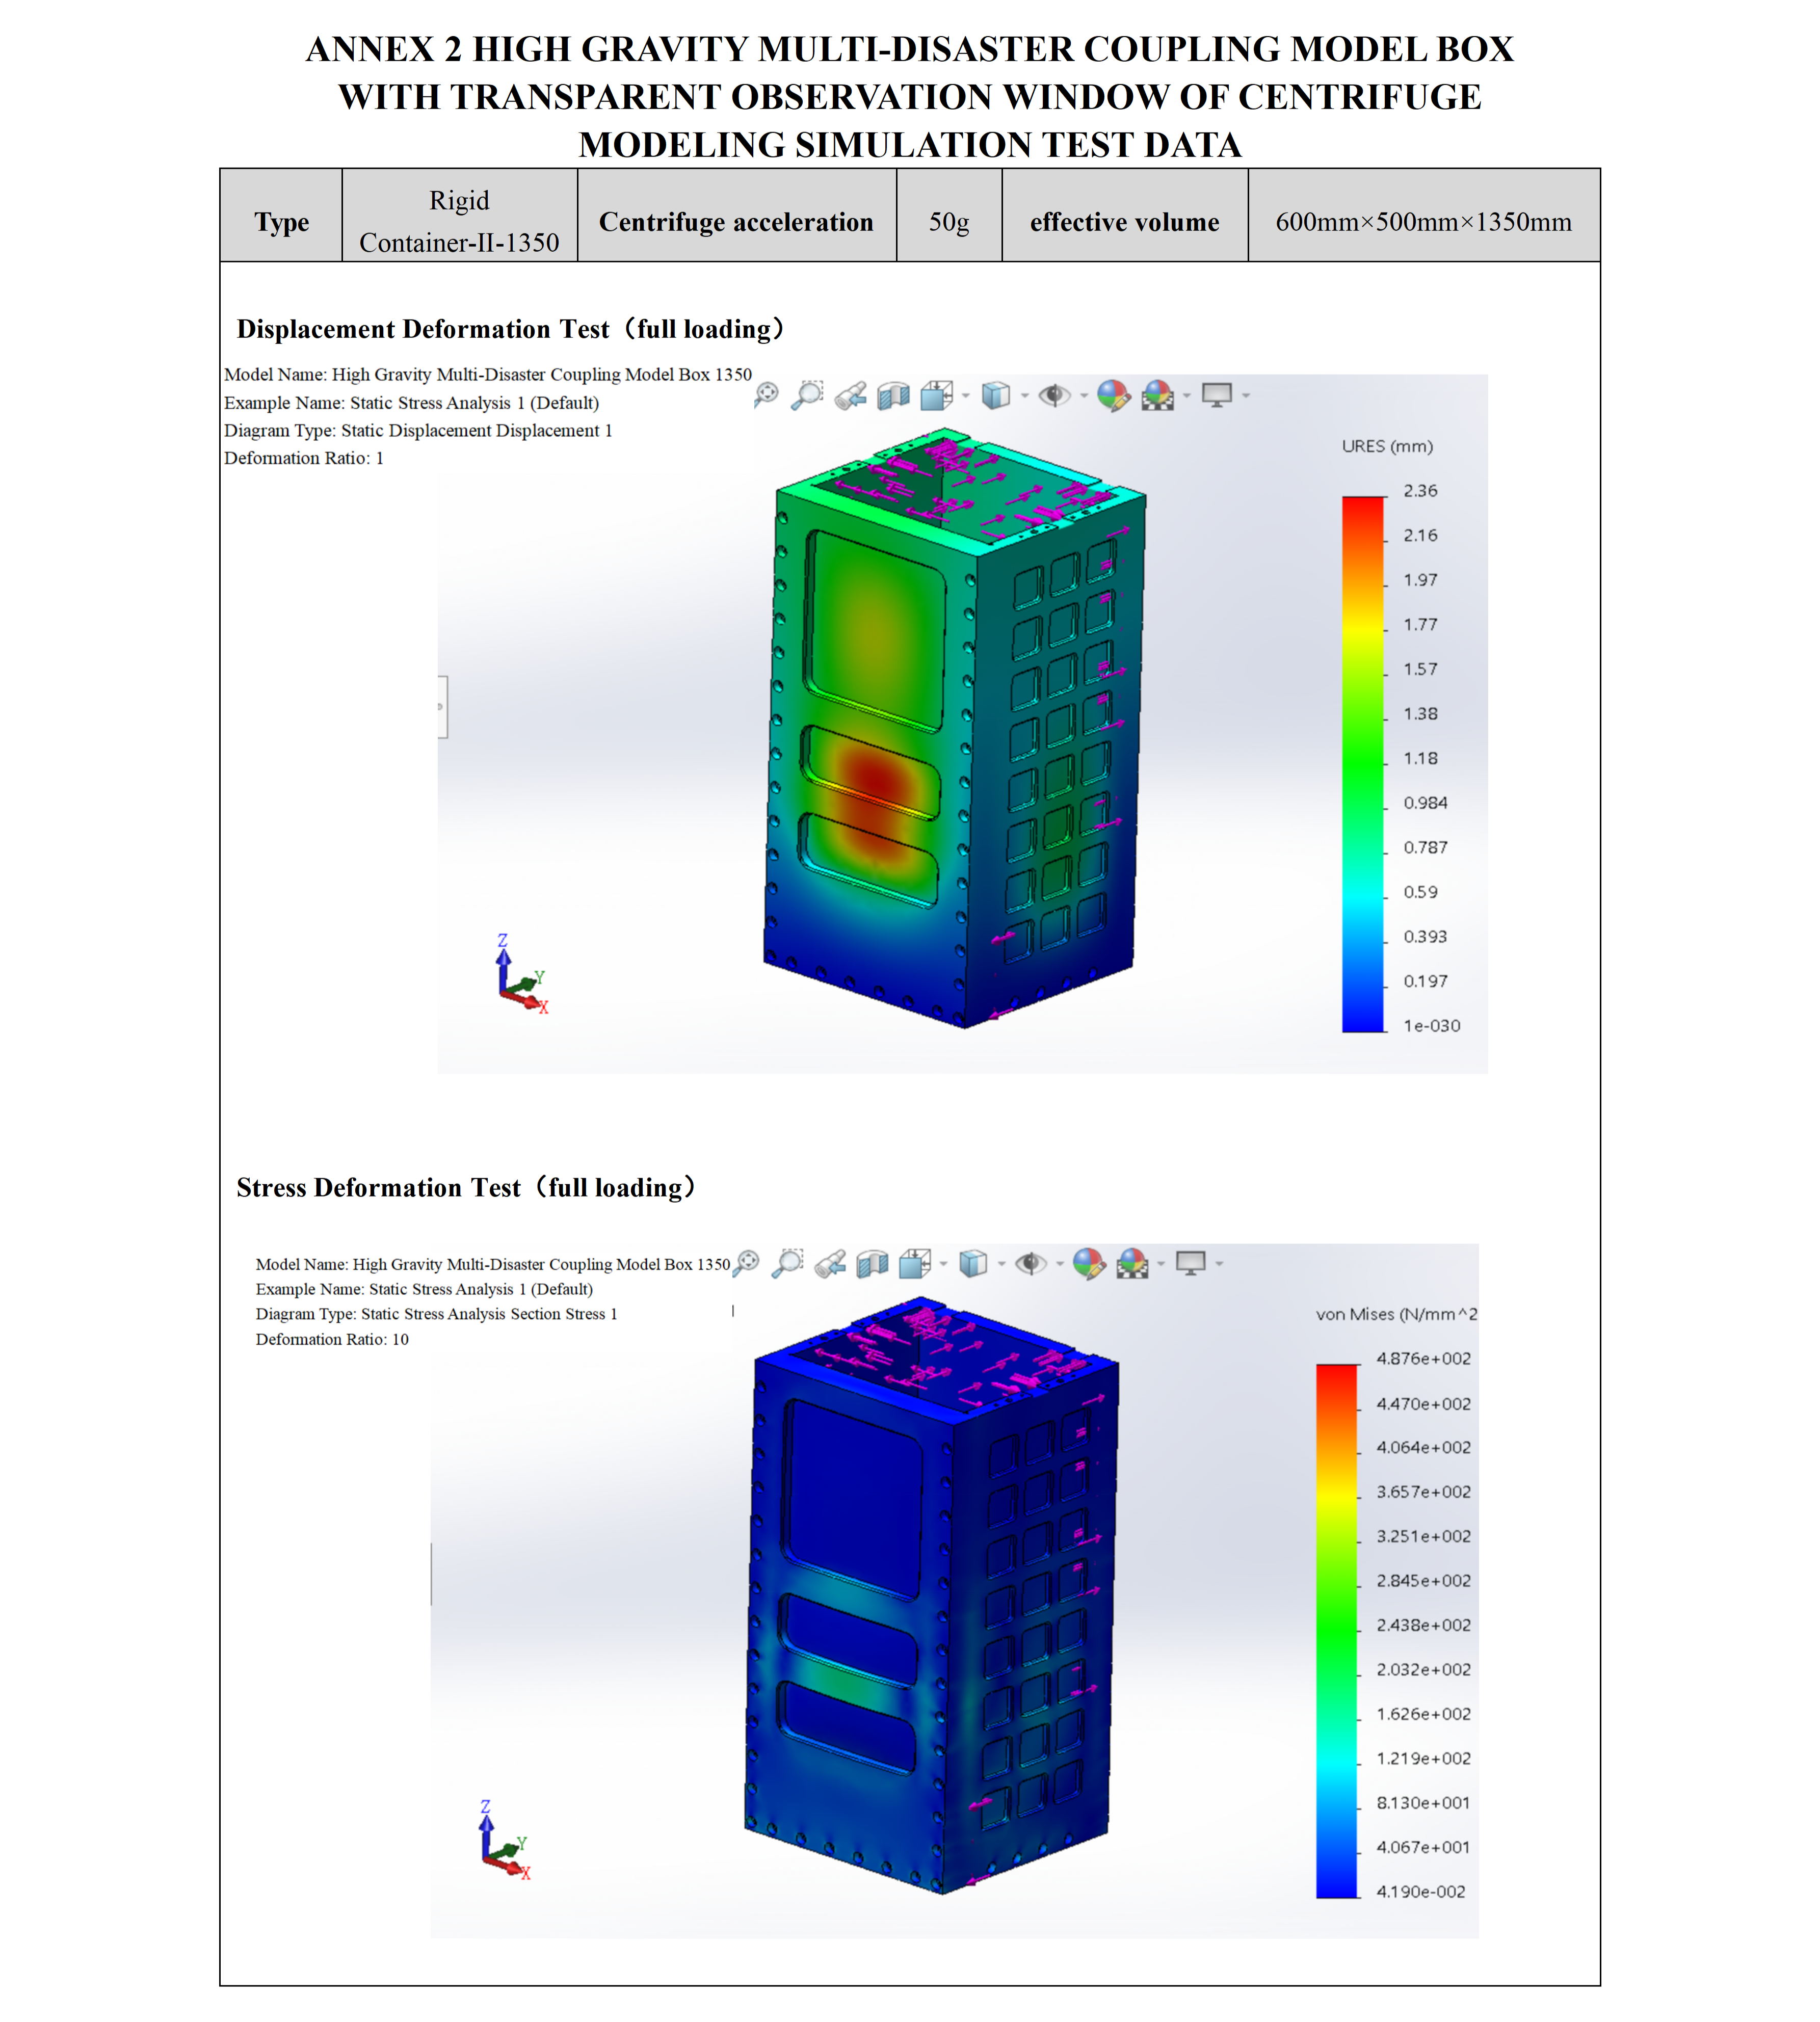Open View Settings dropdown arrow in stress toolbar

click(x=1219, y=1264)
